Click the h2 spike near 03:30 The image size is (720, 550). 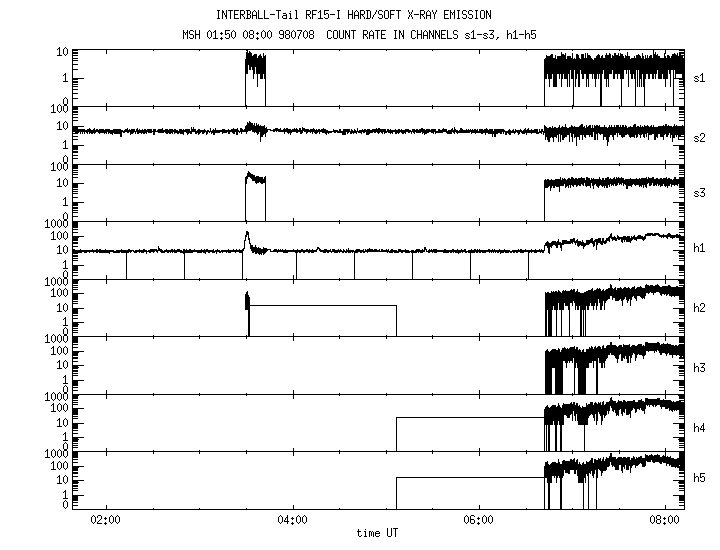tap(247, 299)
